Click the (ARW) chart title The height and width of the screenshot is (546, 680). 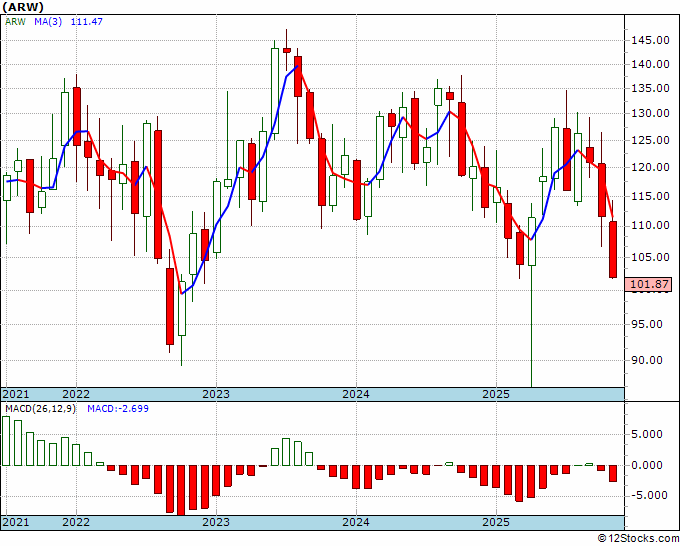click(x=23, y=7)
